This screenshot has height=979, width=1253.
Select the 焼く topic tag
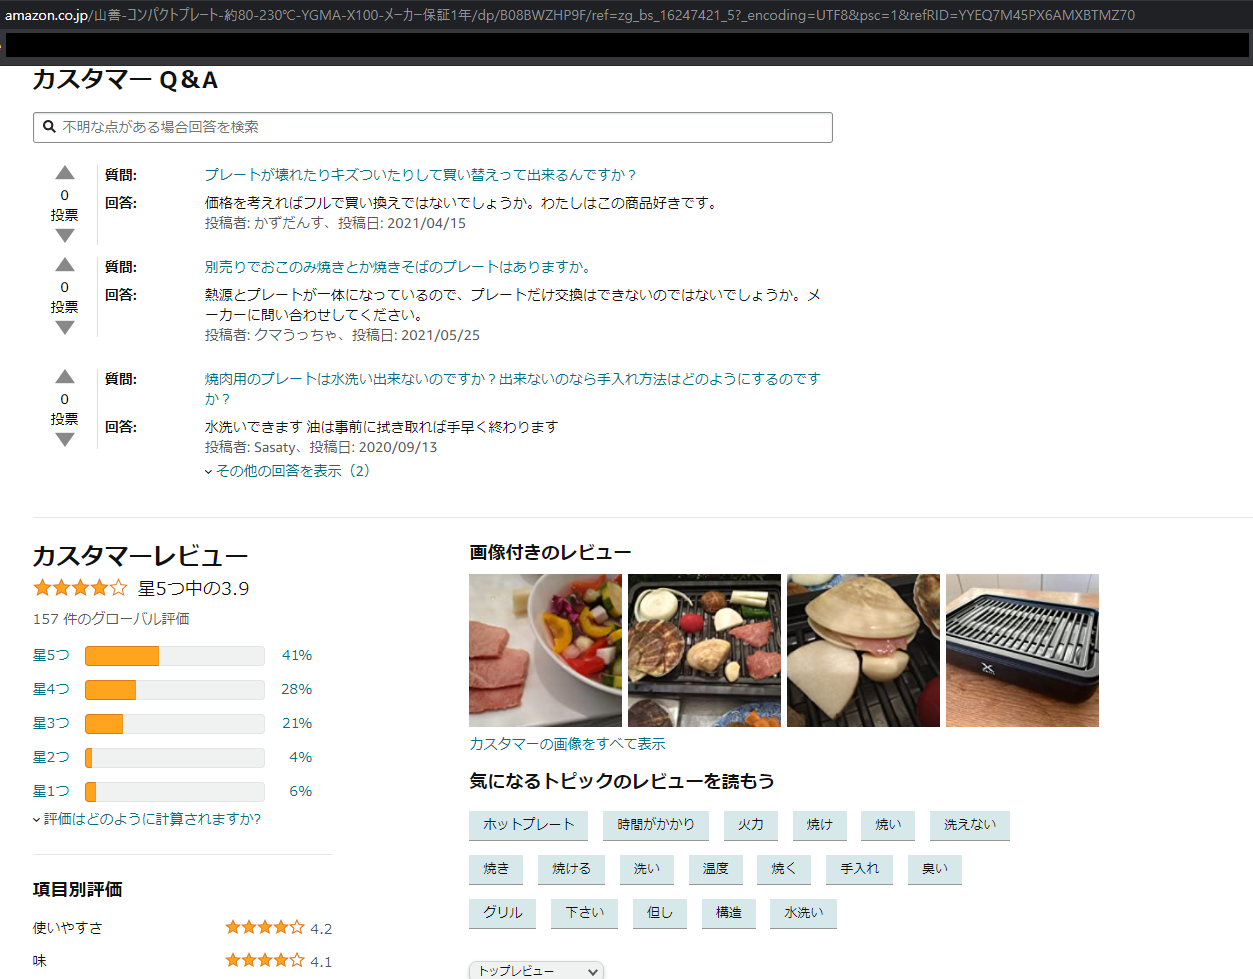(x=784, y=869)
